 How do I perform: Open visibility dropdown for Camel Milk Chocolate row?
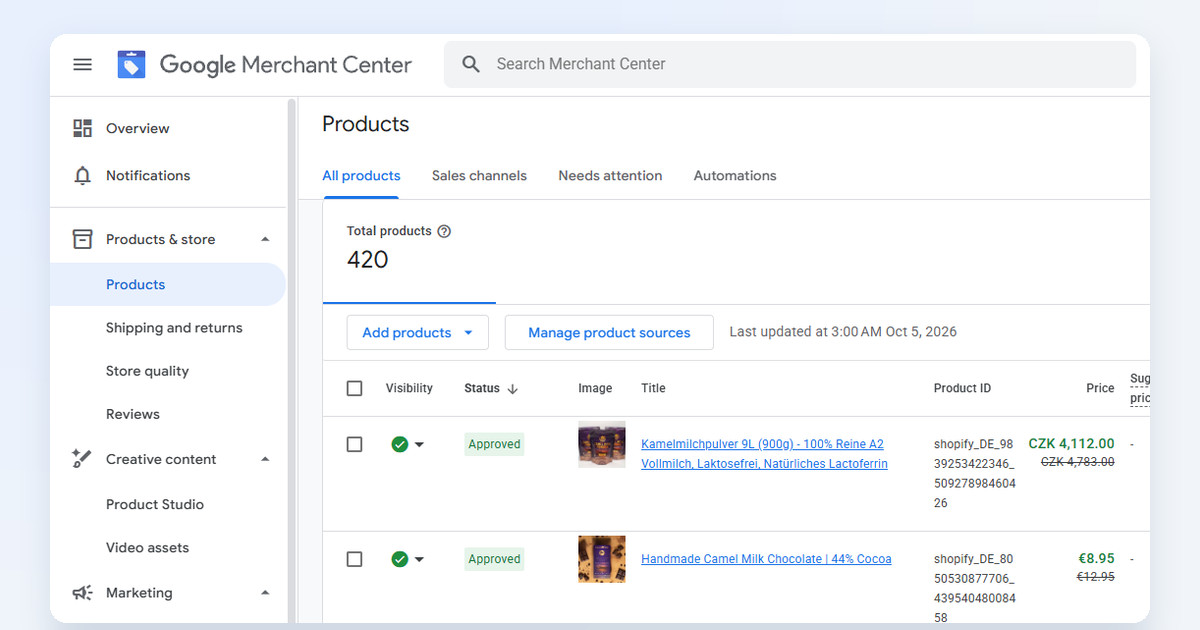pos(419,560)
